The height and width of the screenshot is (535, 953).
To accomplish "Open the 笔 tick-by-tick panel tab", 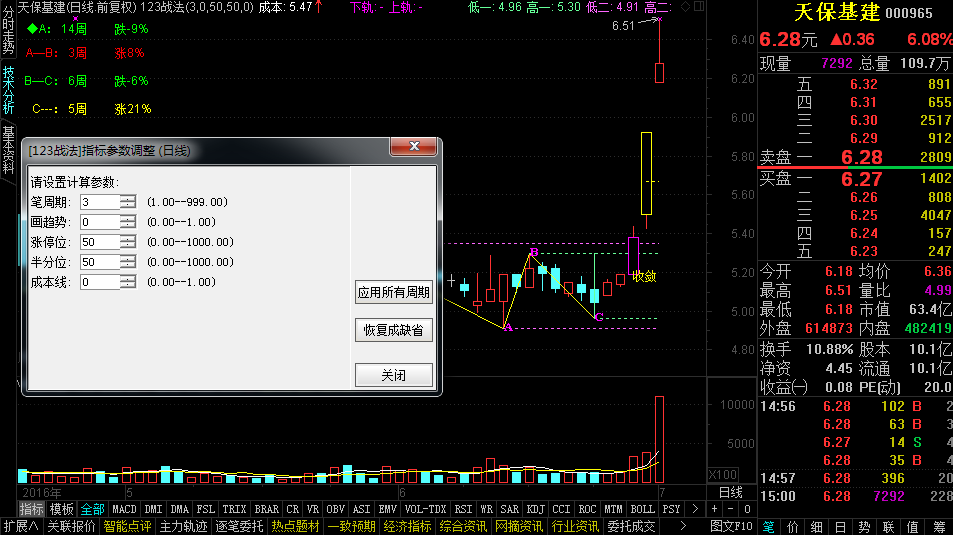I will point(769,526).
